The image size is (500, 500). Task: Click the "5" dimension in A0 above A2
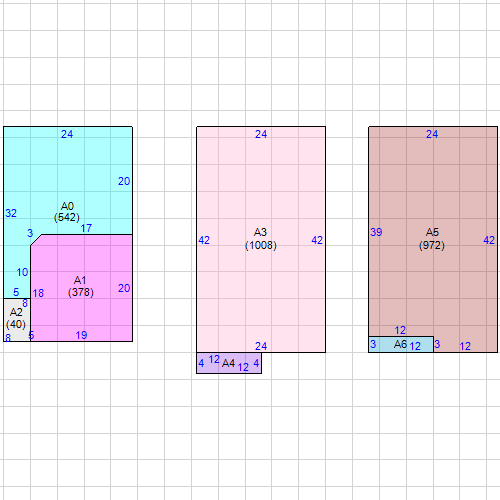(16, 292)
